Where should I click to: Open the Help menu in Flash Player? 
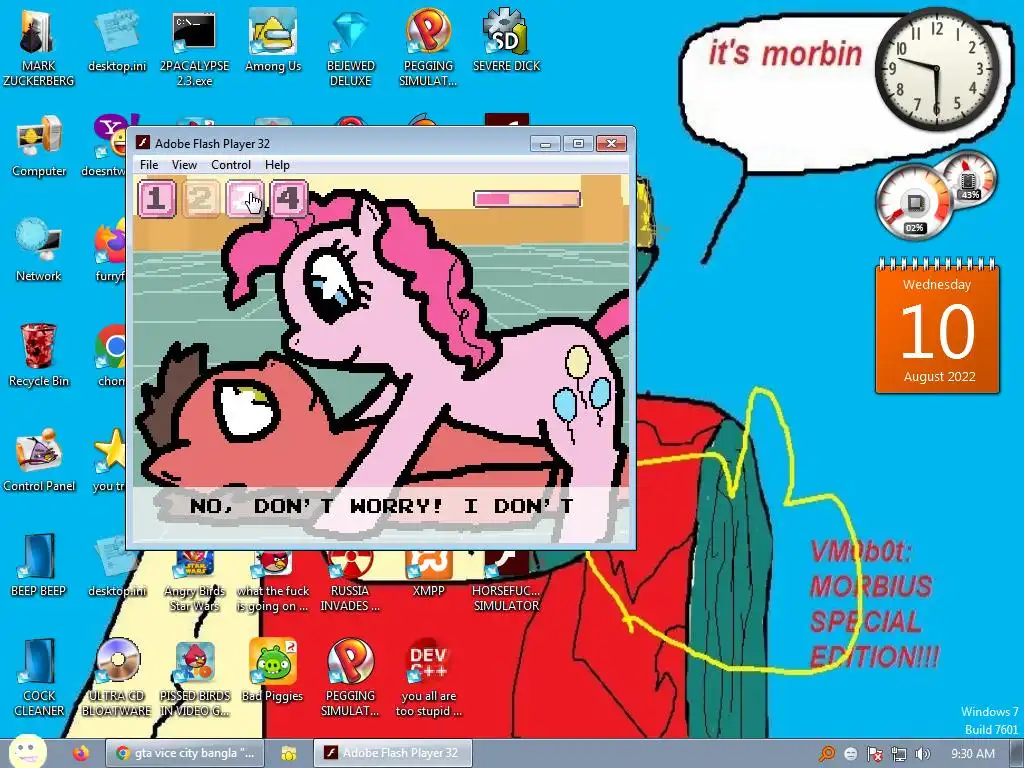click(277, 165)
